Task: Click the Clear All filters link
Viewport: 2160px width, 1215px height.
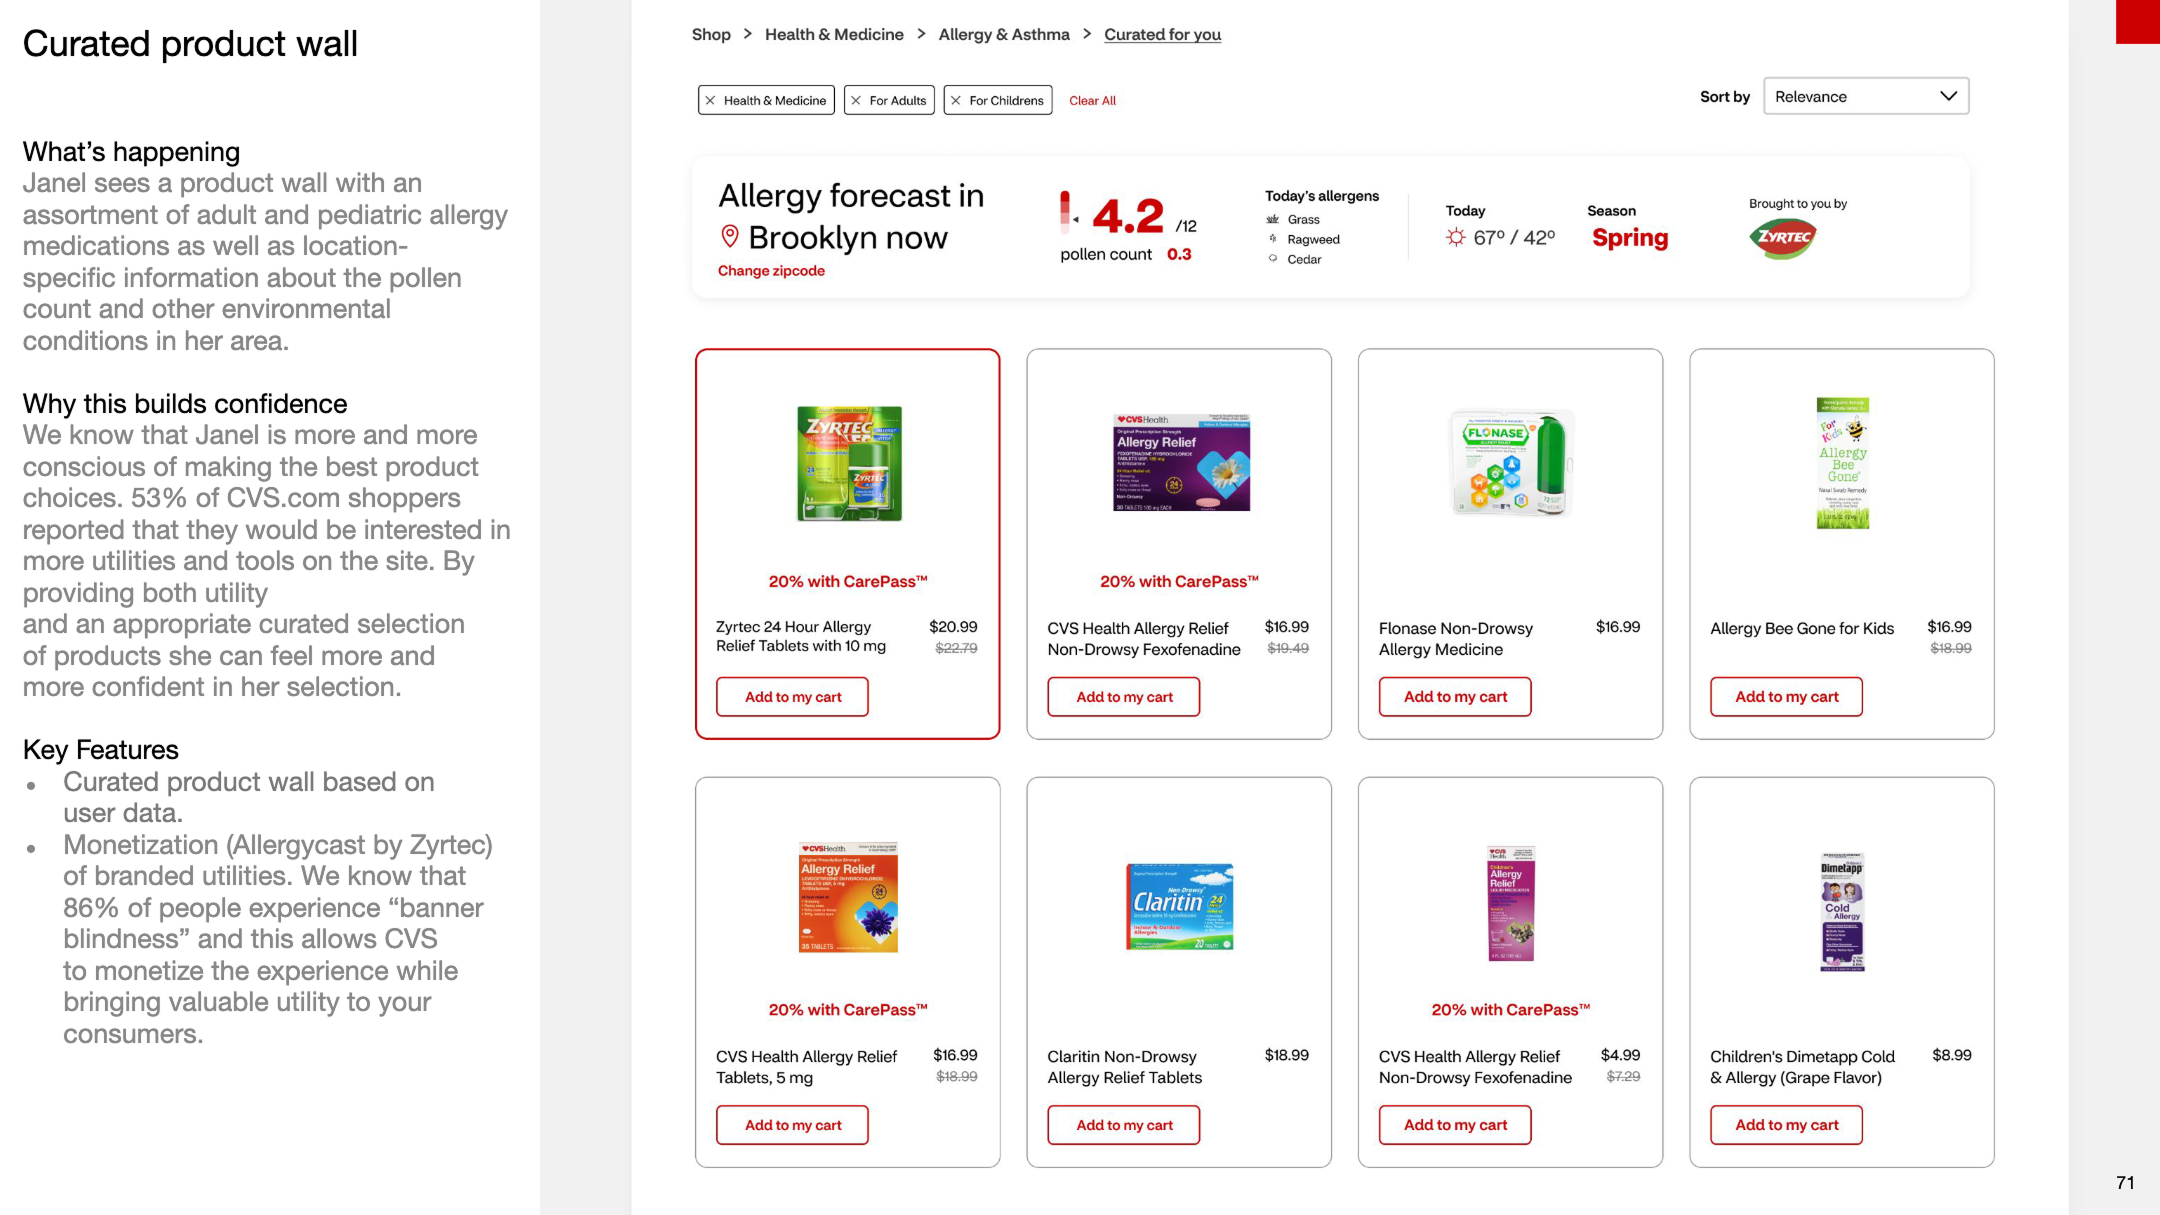Action: point(1092,100)
